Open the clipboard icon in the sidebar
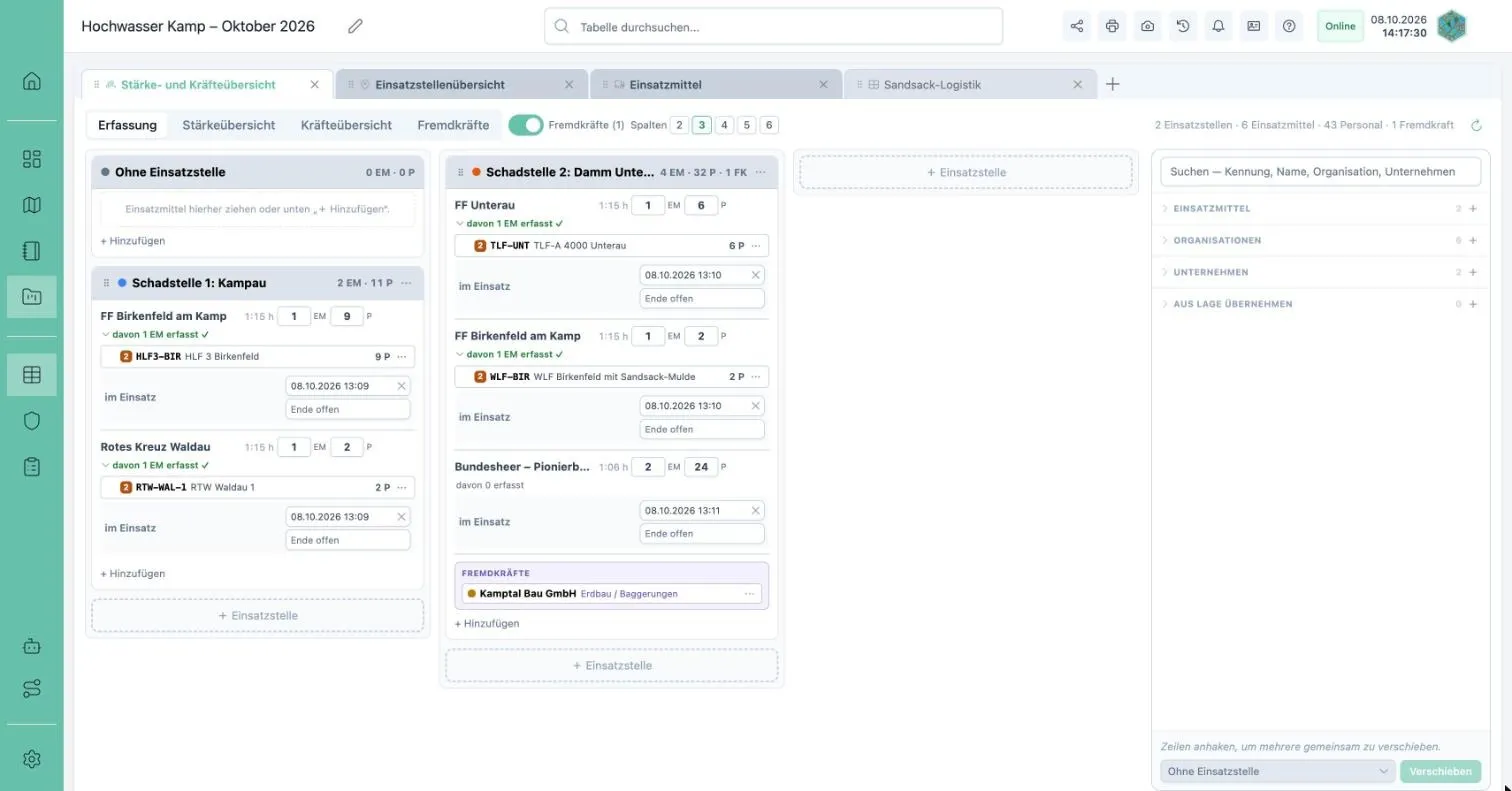The image size is (1512, 791). (32, 467)
